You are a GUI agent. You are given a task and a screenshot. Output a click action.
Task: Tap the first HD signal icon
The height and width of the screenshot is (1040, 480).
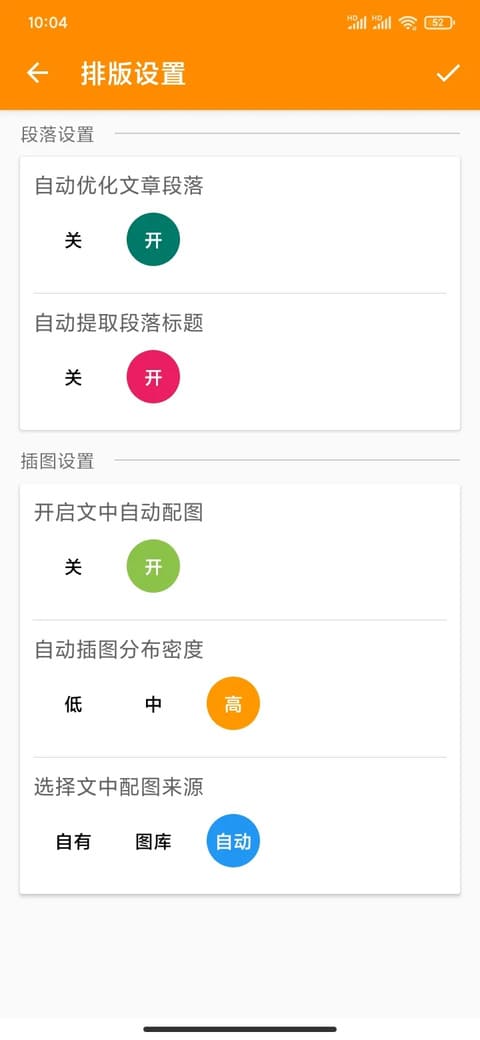point(357,23)
